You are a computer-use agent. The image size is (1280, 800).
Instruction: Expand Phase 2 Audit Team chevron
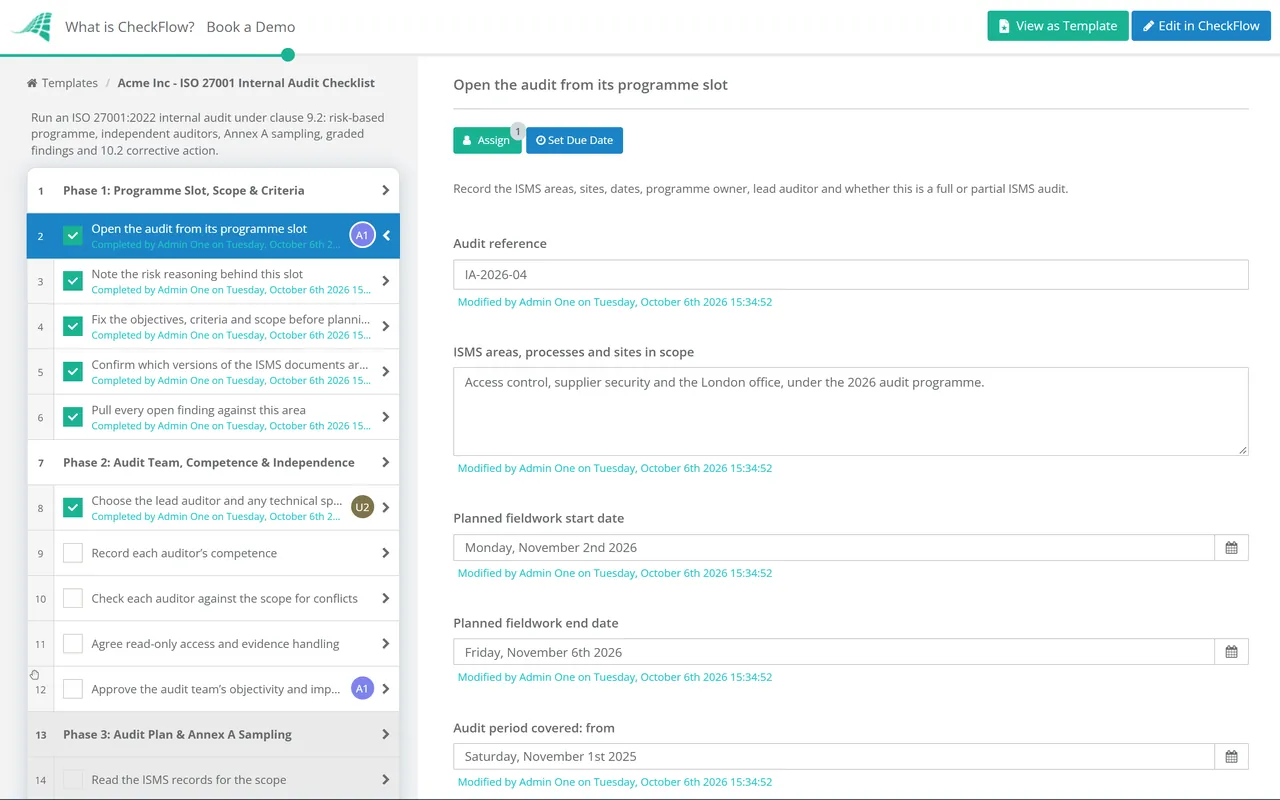[x=386, y=462]
